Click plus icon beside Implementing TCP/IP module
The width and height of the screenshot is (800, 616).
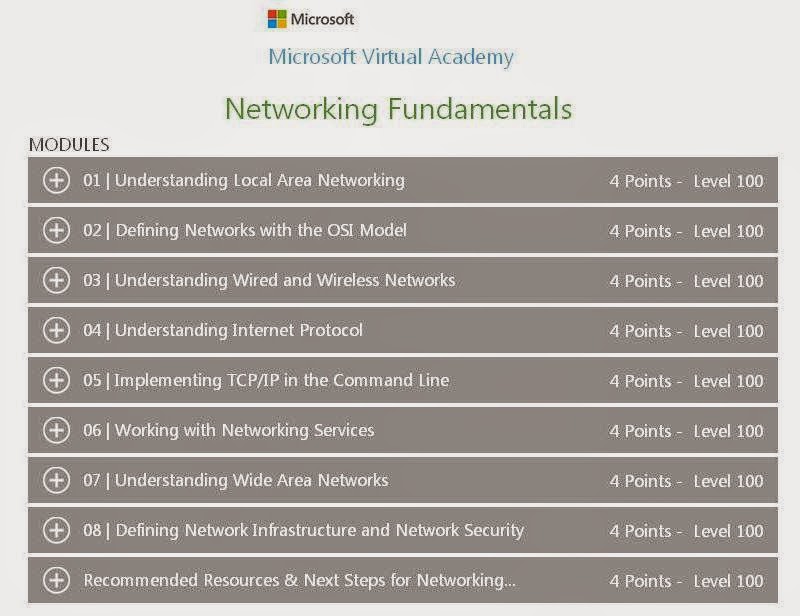click(57, 381)
